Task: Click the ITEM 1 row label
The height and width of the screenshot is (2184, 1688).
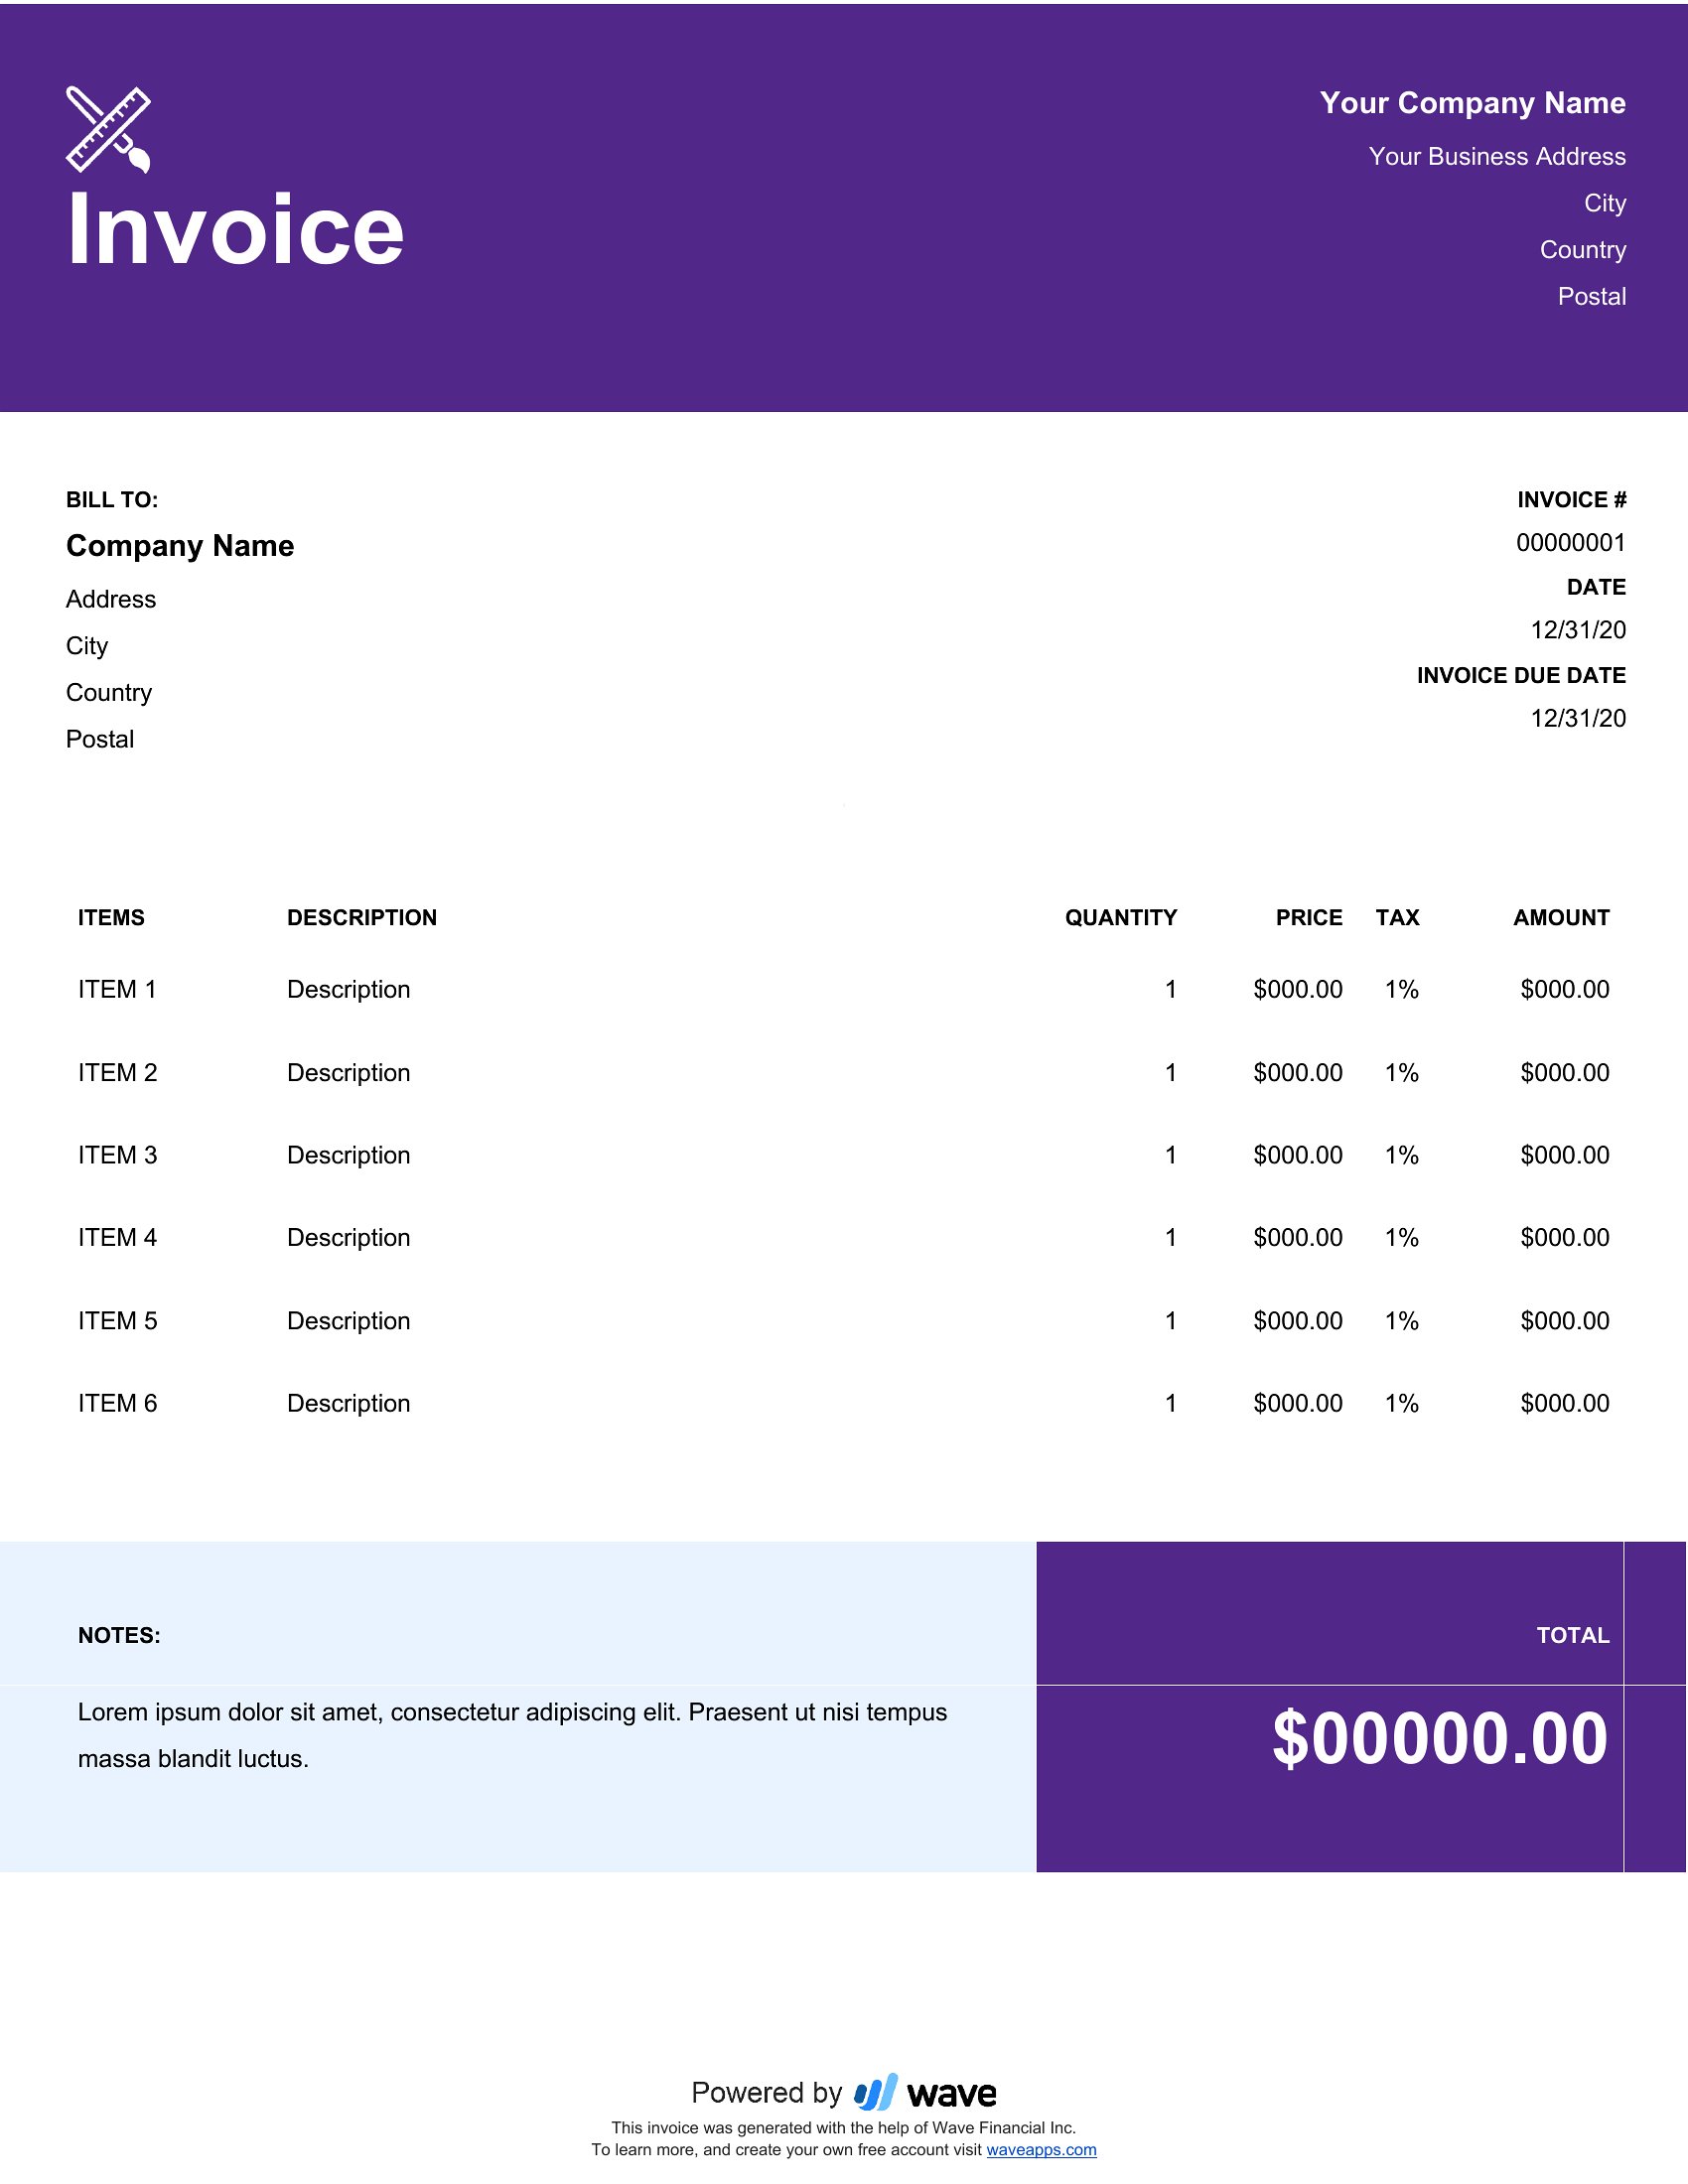Action: click(x=117, y=990)
